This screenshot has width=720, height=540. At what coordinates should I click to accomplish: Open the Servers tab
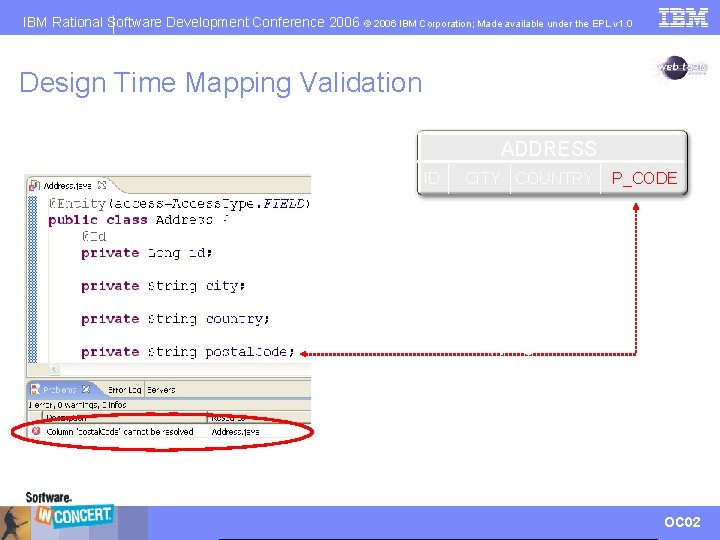tap(161, 390)
